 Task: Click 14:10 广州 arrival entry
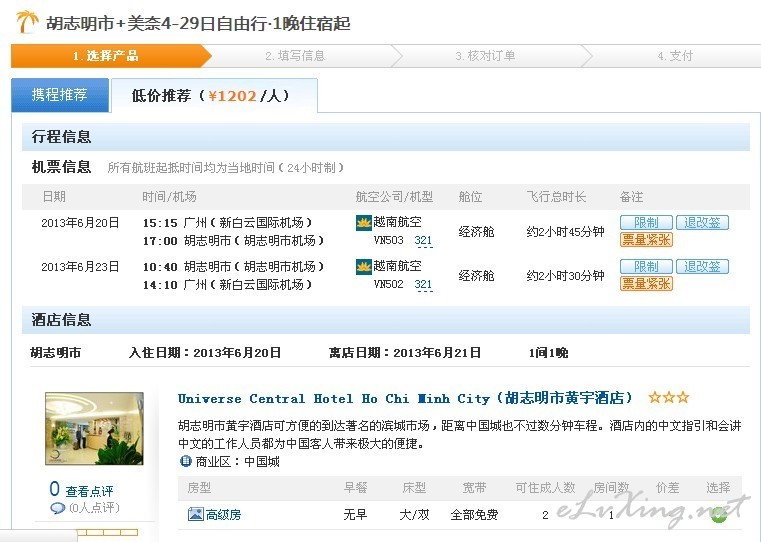pyautogui.click(x=228, y=284)
